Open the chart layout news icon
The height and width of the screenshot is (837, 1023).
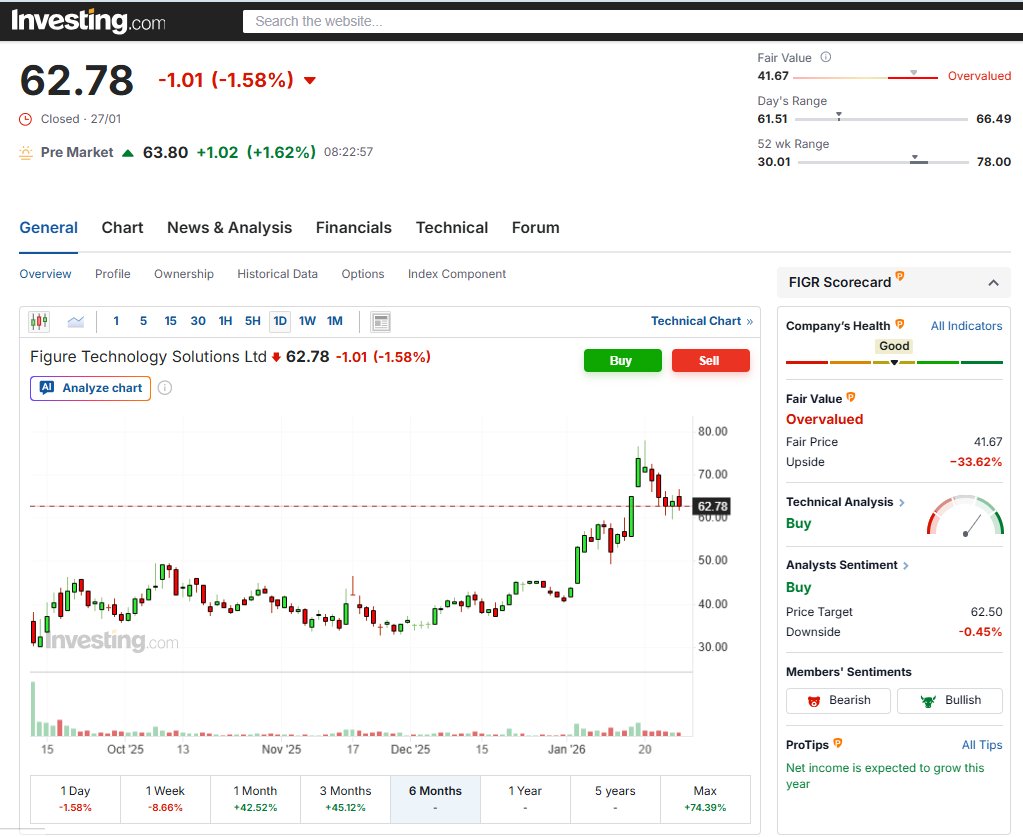[381, 322]
